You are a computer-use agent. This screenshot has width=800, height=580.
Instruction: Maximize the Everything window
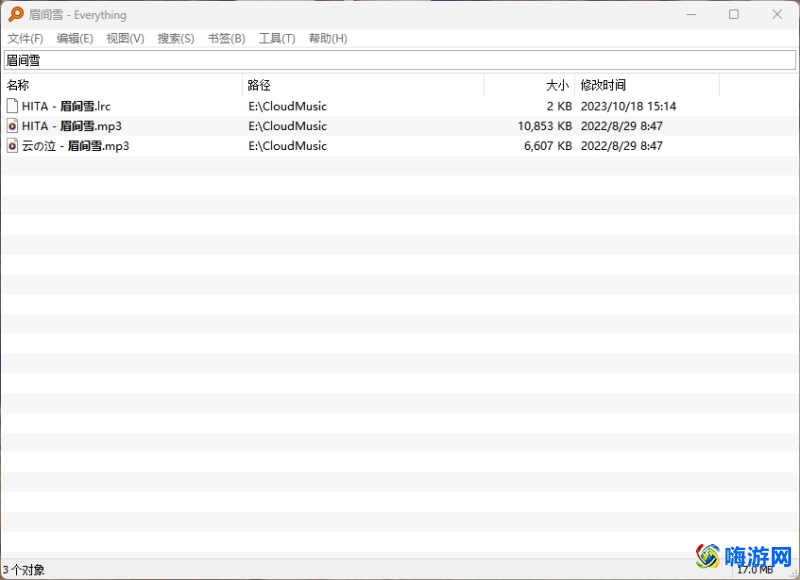734,14
